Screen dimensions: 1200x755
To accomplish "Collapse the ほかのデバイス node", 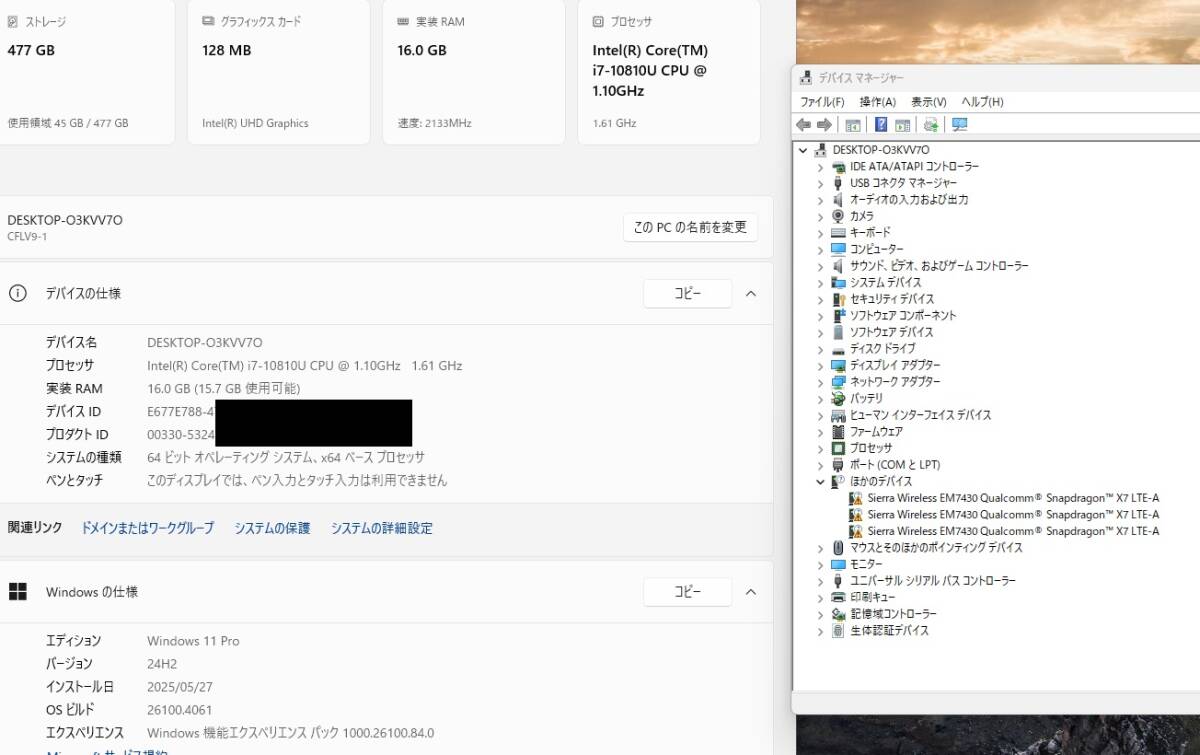I will (821, 481).
